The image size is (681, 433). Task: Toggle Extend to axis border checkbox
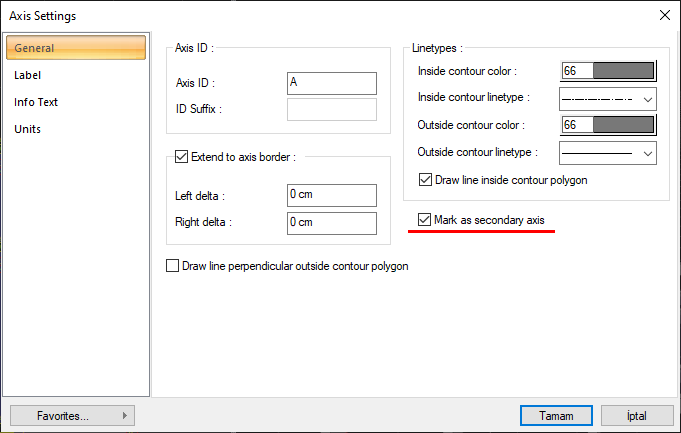tap(181, 156)
